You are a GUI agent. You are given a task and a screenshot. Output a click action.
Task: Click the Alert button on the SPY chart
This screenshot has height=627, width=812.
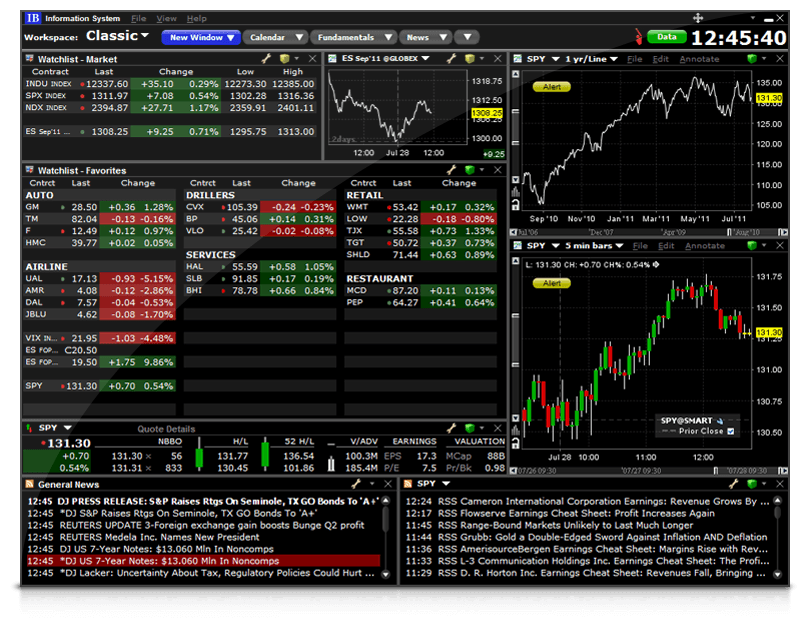(552, 87)
